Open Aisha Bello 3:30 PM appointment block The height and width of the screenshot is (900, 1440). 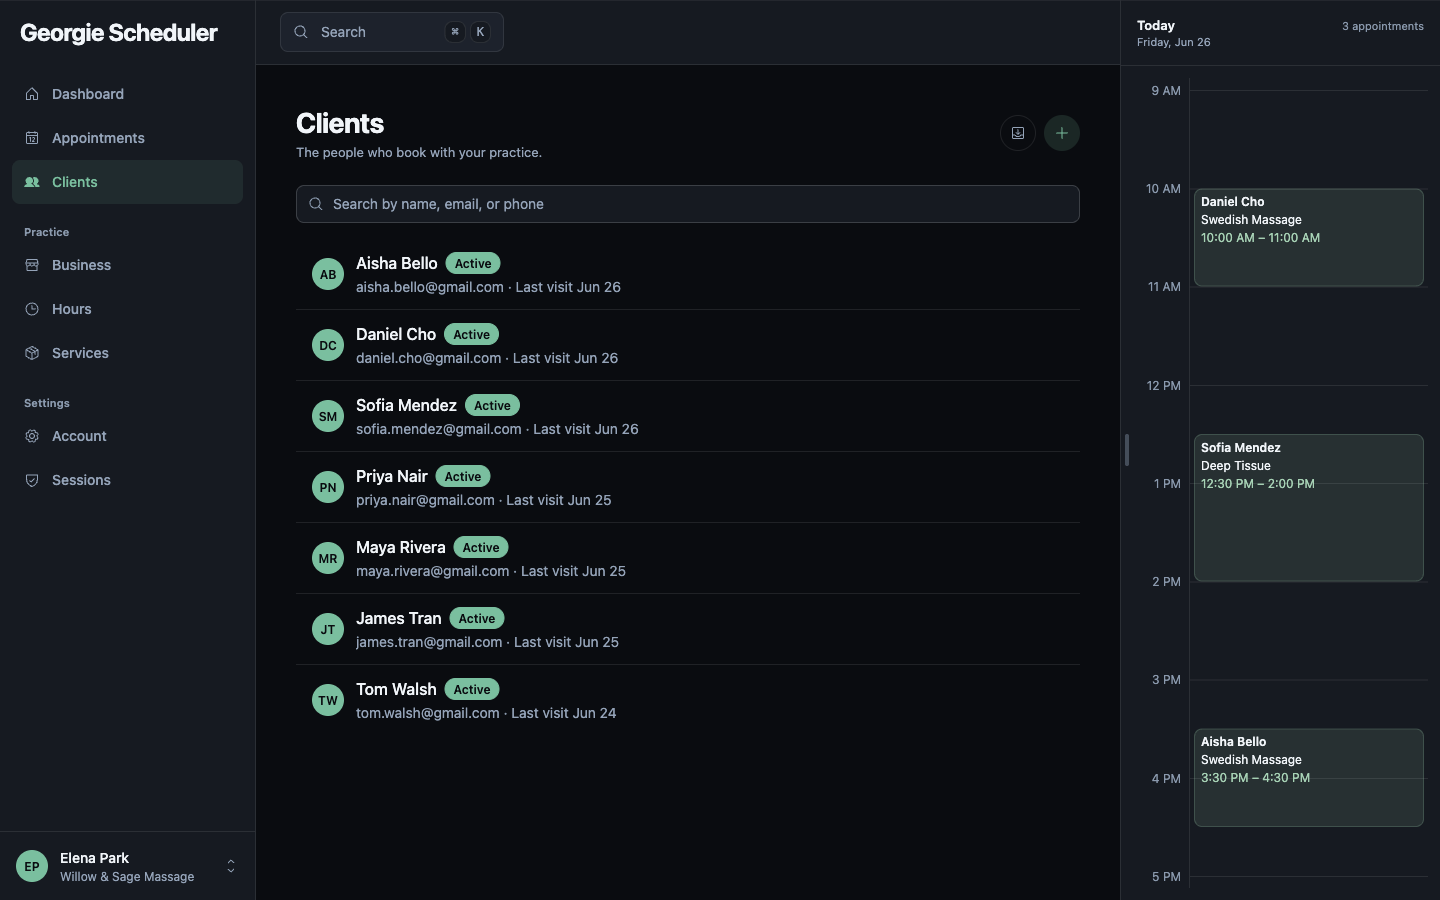tap(1308, 778)
